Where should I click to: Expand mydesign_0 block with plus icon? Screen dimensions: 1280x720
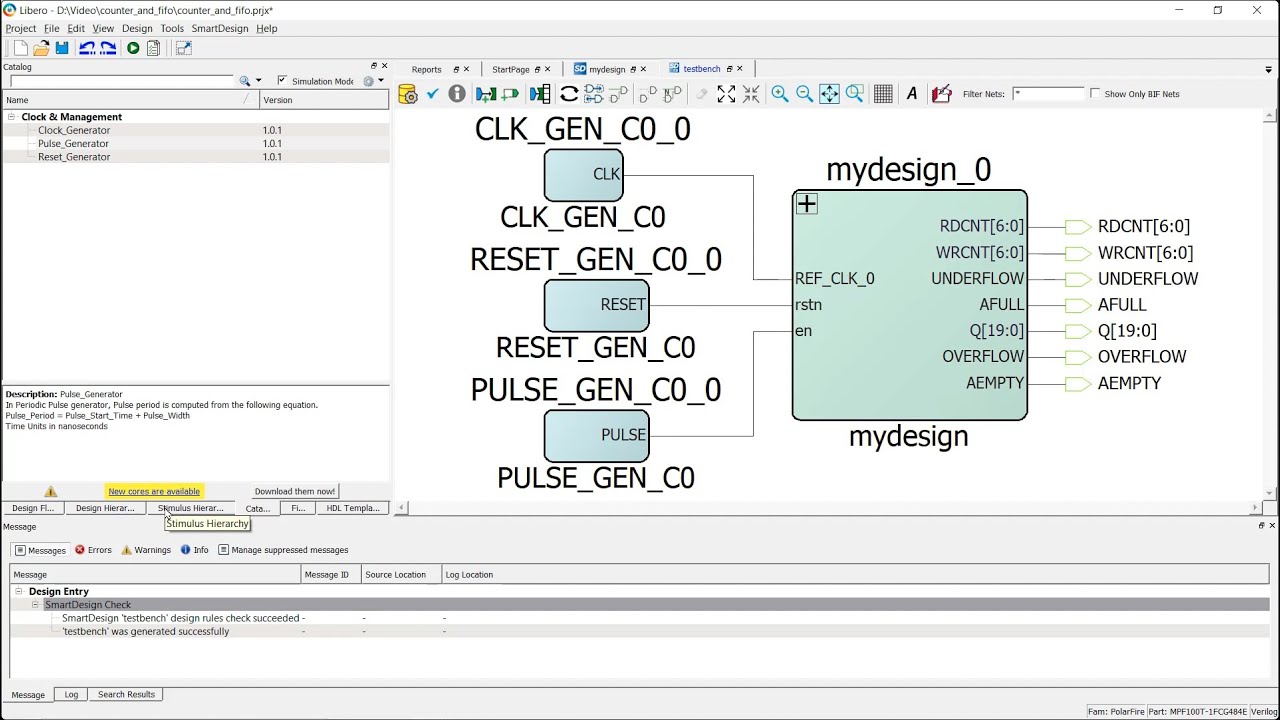coord(807,204)
